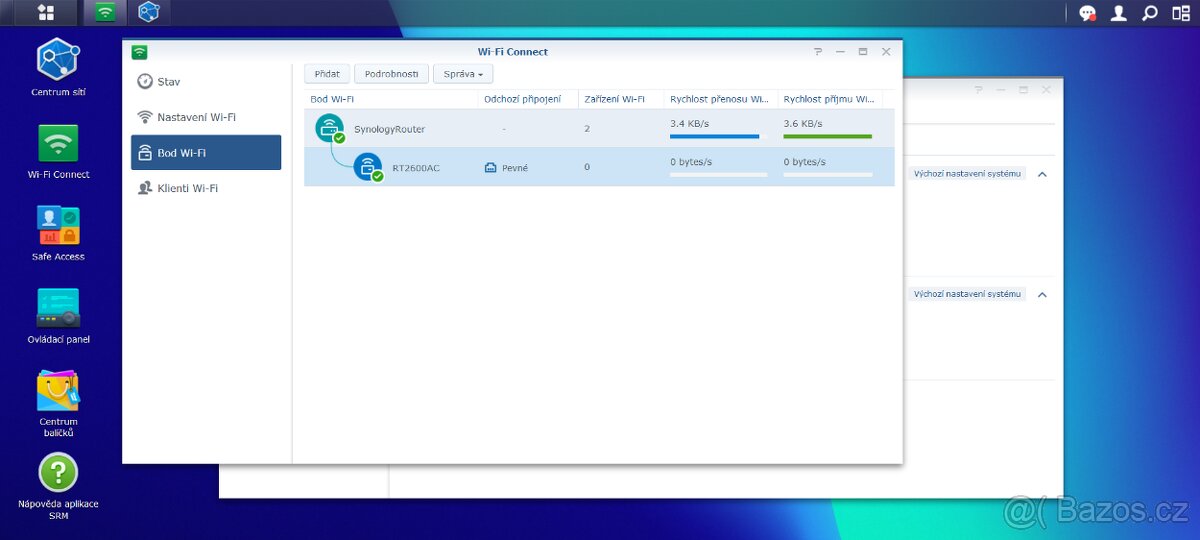
Task: Click the Podrobnosti button
Action: (x=392, y=74)
